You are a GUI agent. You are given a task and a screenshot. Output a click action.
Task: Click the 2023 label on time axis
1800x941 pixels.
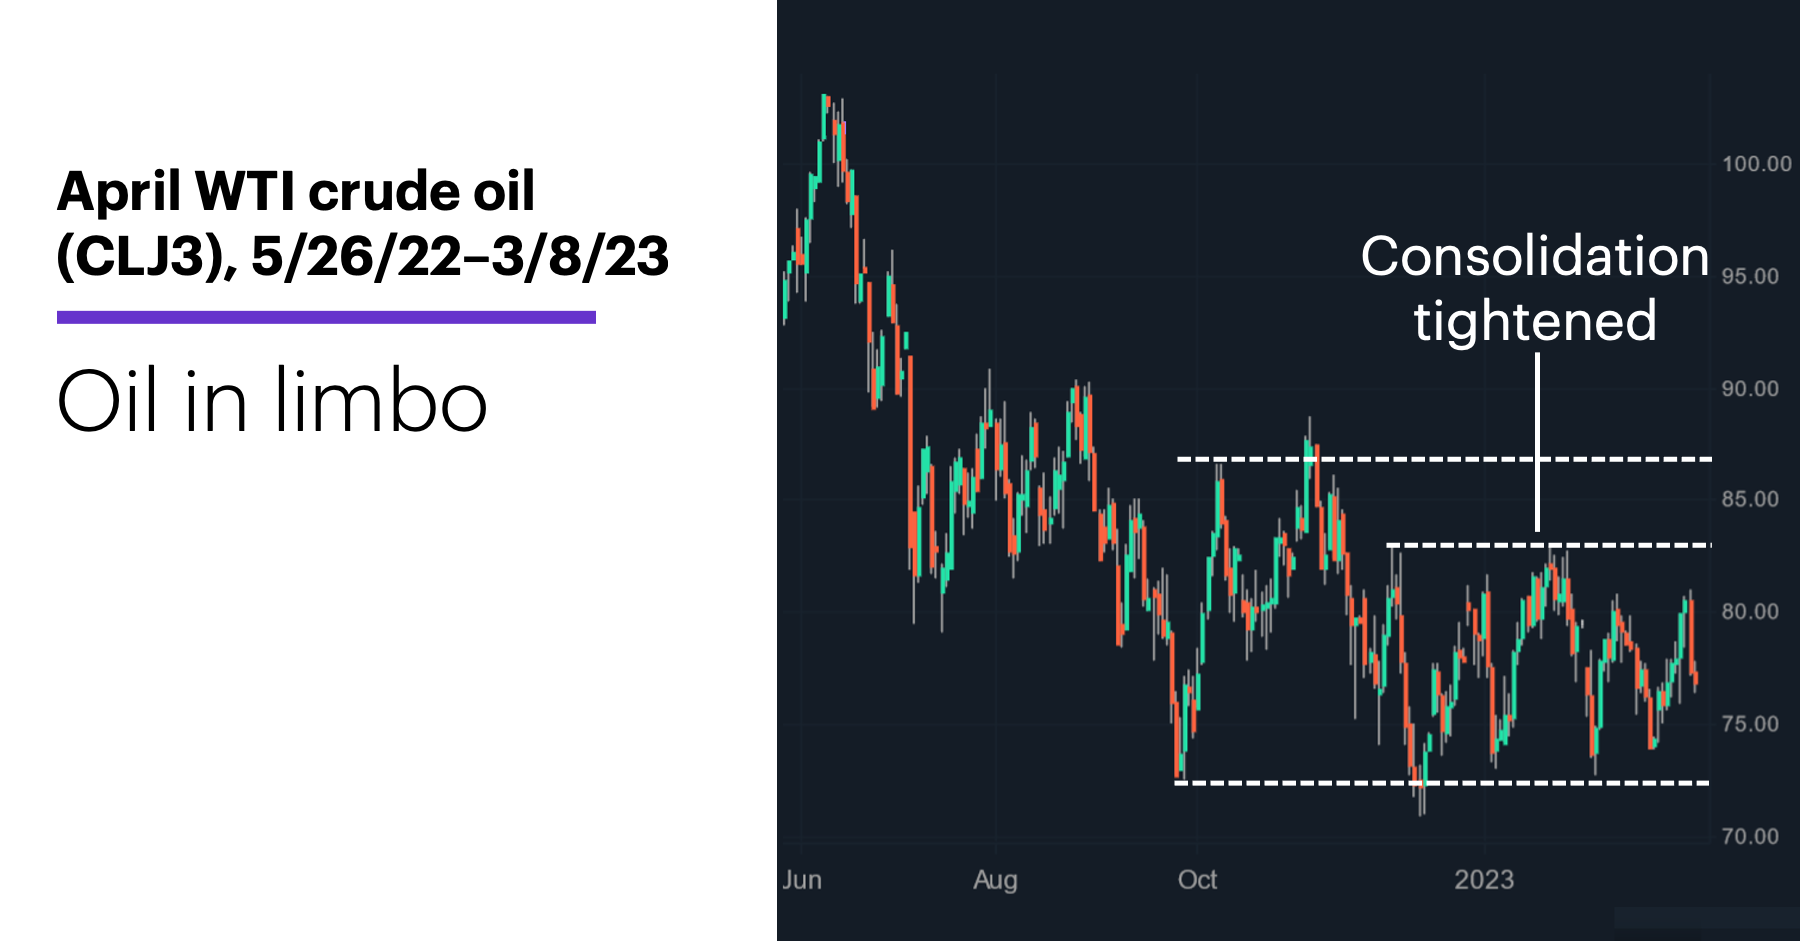1484,880
